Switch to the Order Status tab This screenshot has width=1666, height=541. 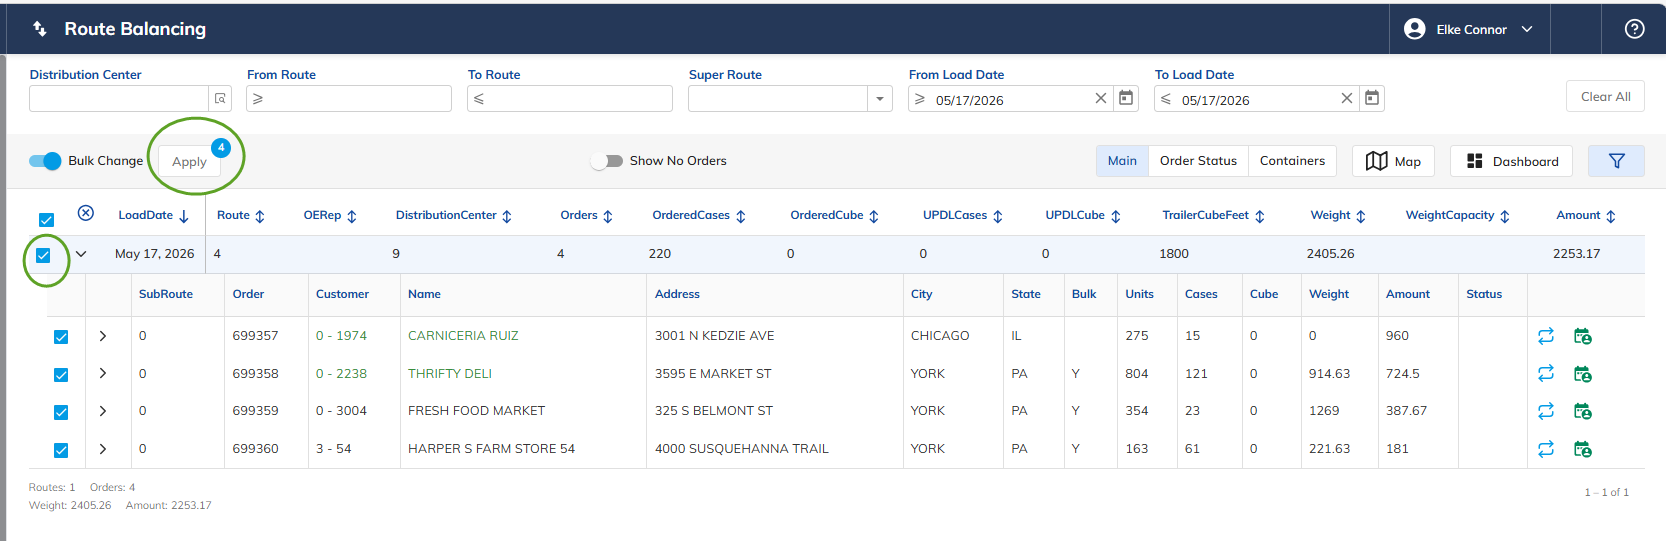click(1198, 161)
